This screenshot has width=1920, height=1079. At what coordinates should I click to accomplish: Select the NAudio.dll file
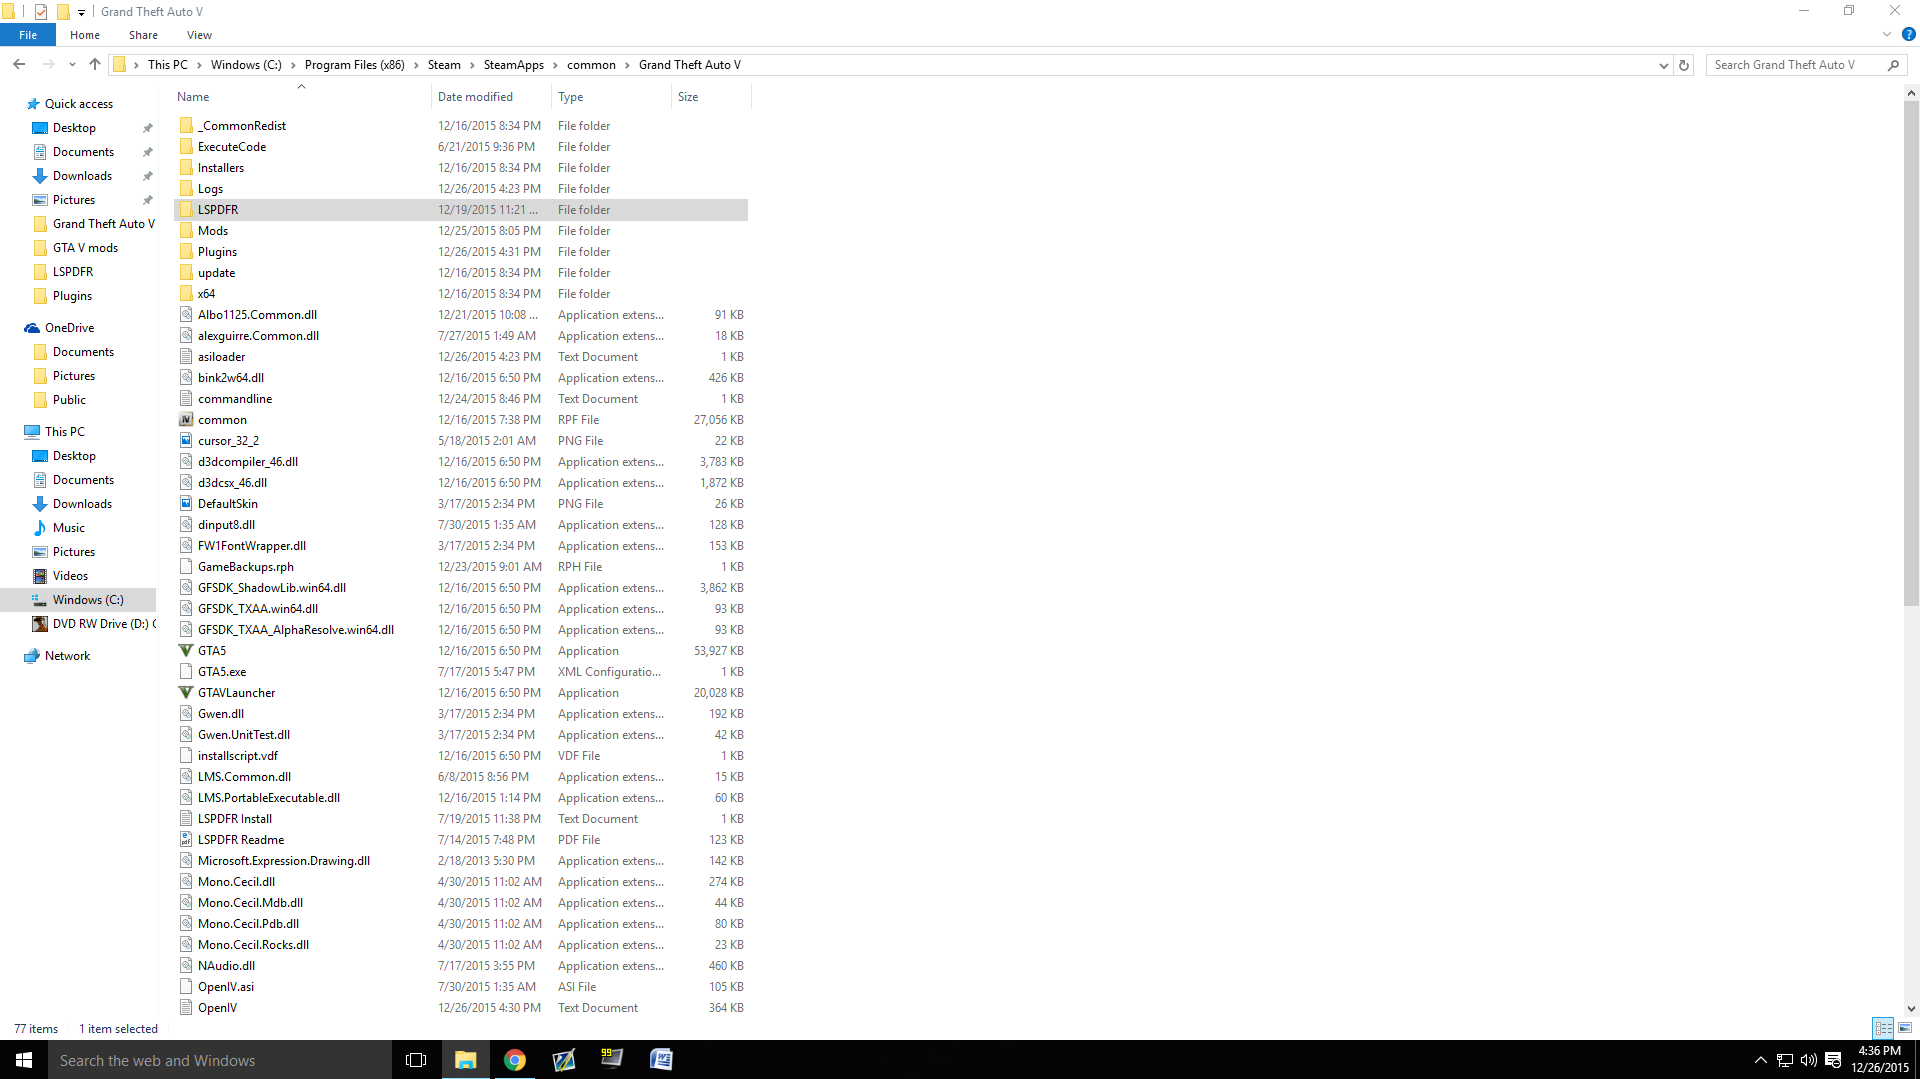(461, 966)
